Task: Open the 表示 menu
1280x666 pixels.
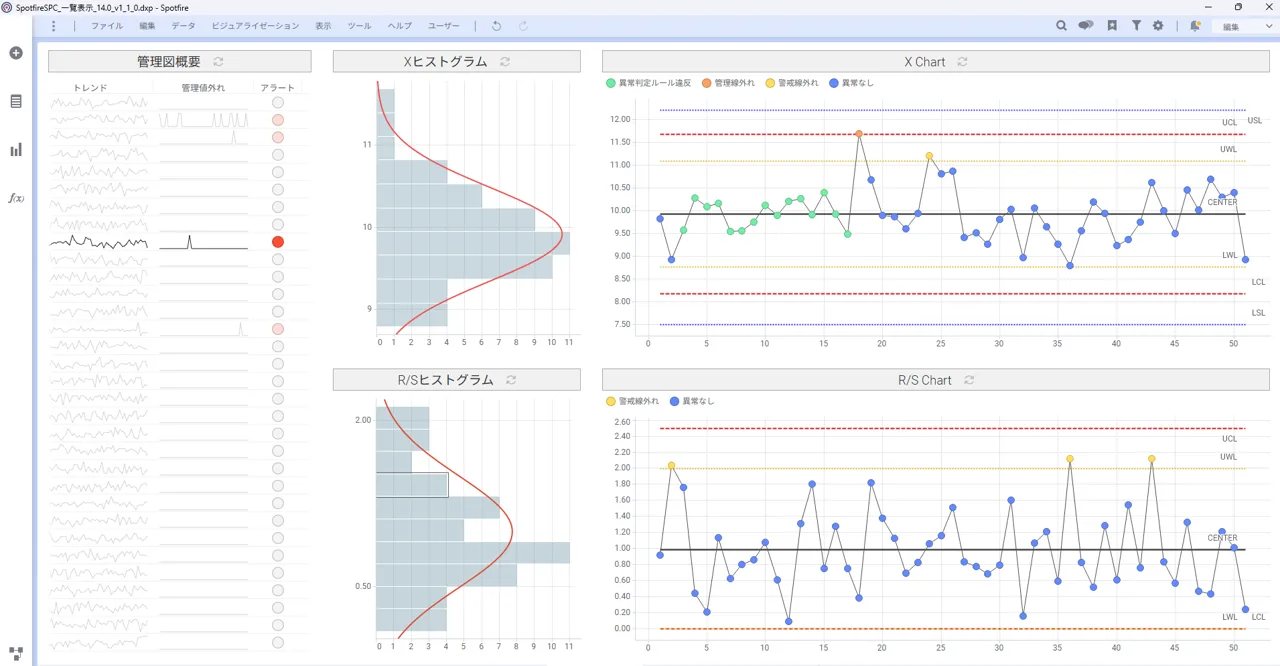Action: (323, 26)
